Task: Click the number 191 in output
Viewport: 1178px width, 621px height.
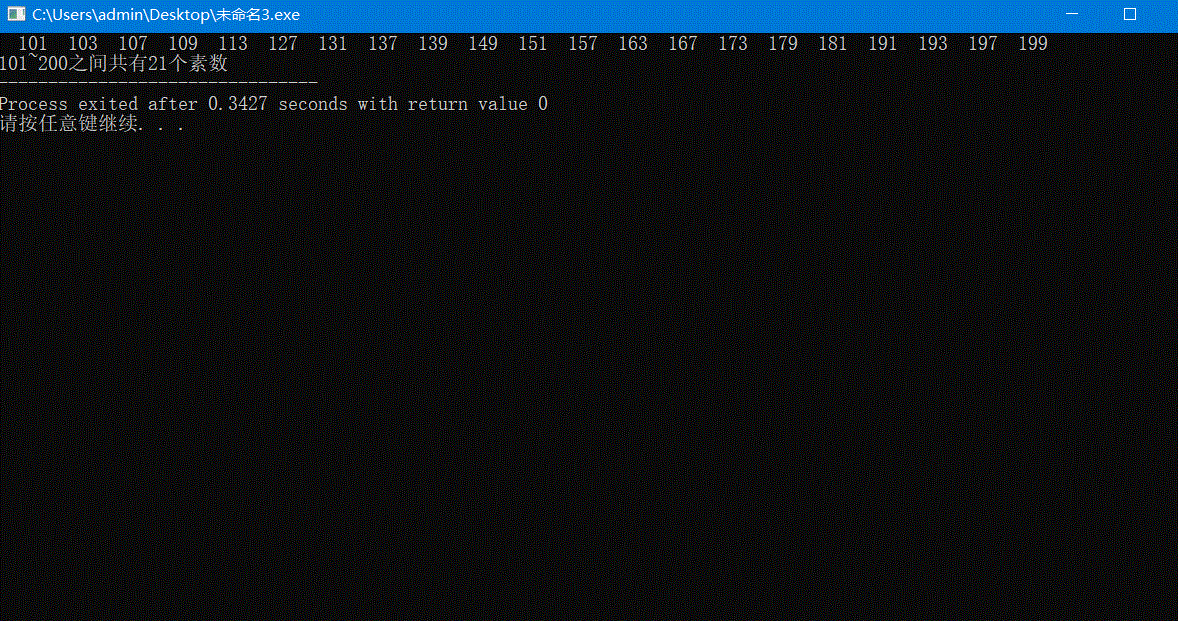Action: point(883,44)
